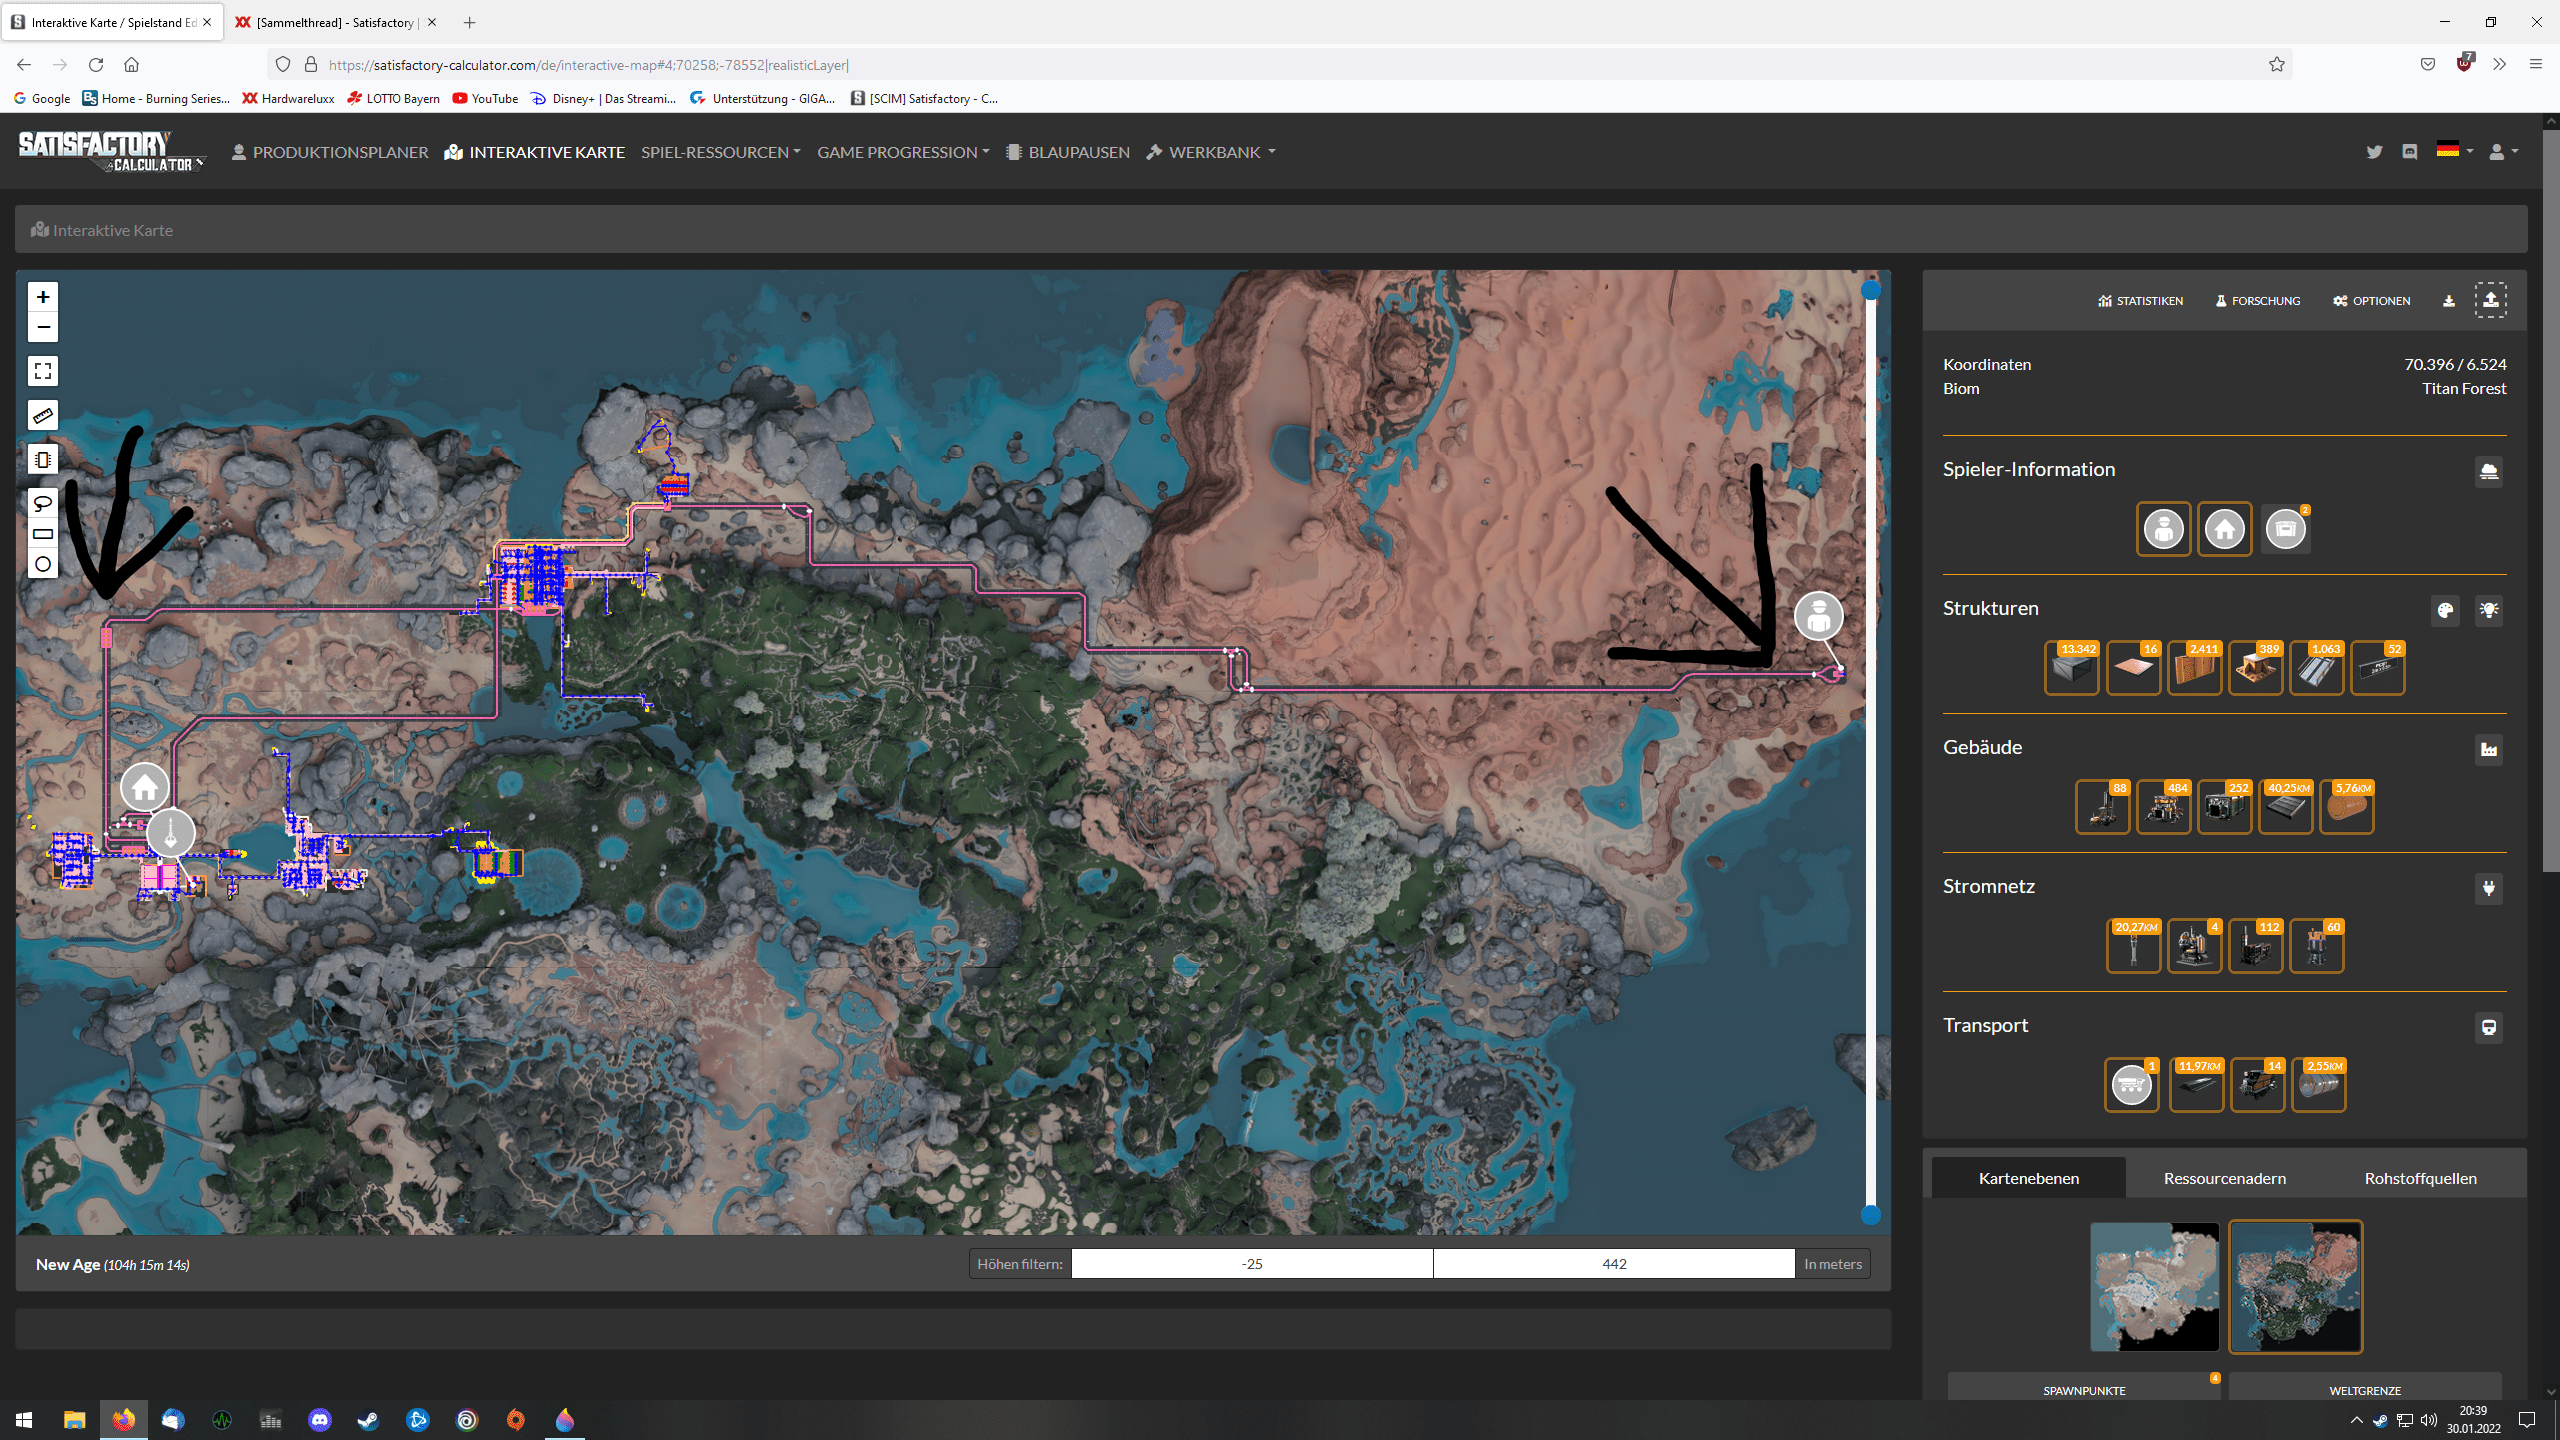The image size is (2560, 1440).
Task: Click the HUB home marker on the map
Action: [144, 787]
